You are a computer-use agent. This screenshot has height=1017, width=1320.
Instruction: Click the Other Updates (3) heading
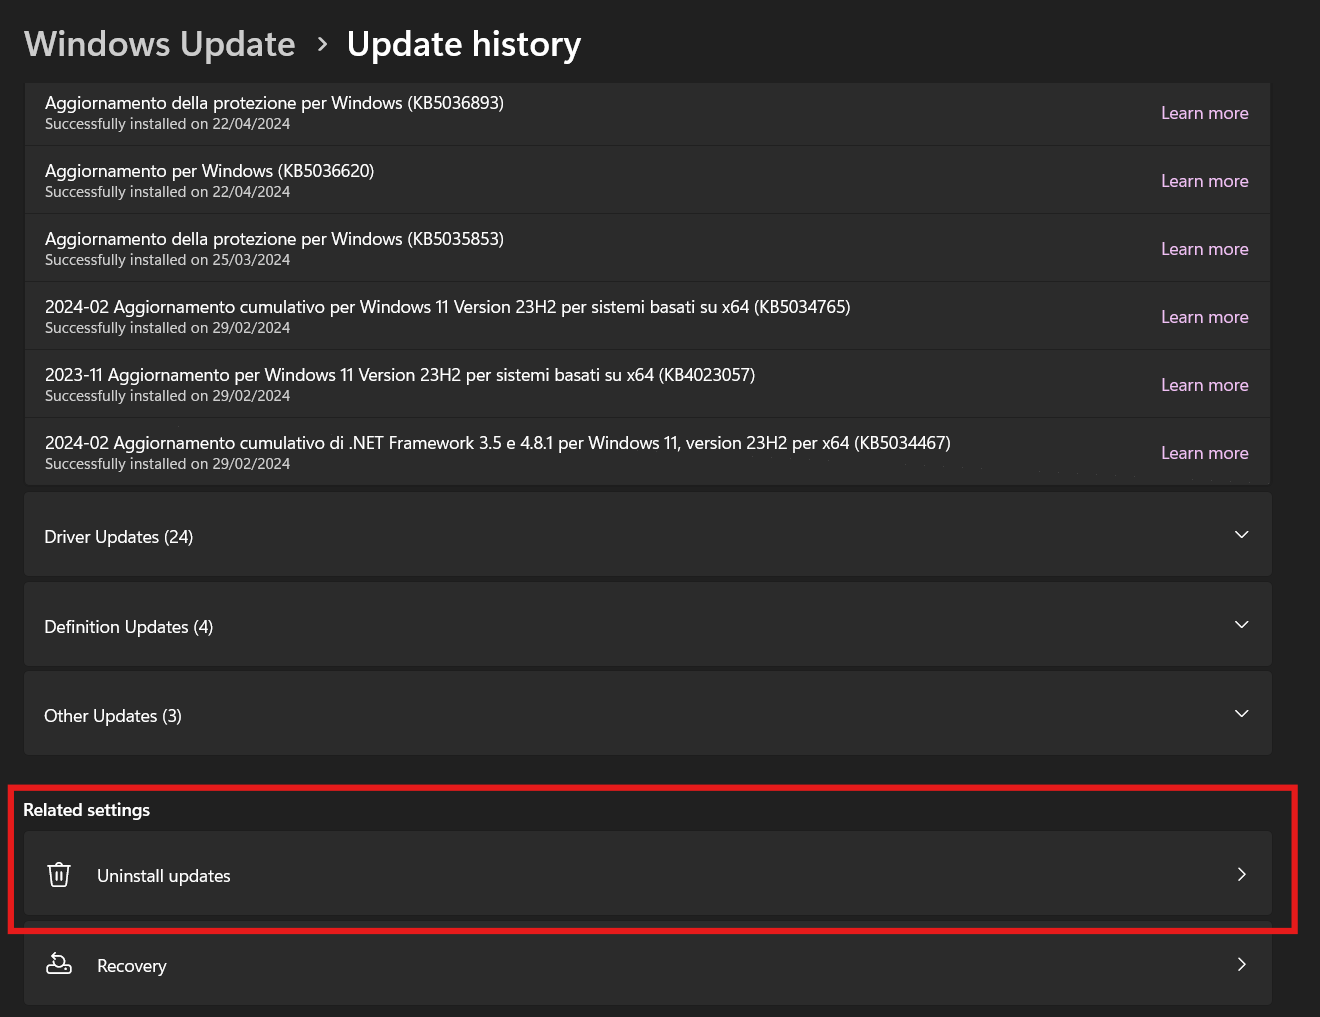[x=113, y=716]
